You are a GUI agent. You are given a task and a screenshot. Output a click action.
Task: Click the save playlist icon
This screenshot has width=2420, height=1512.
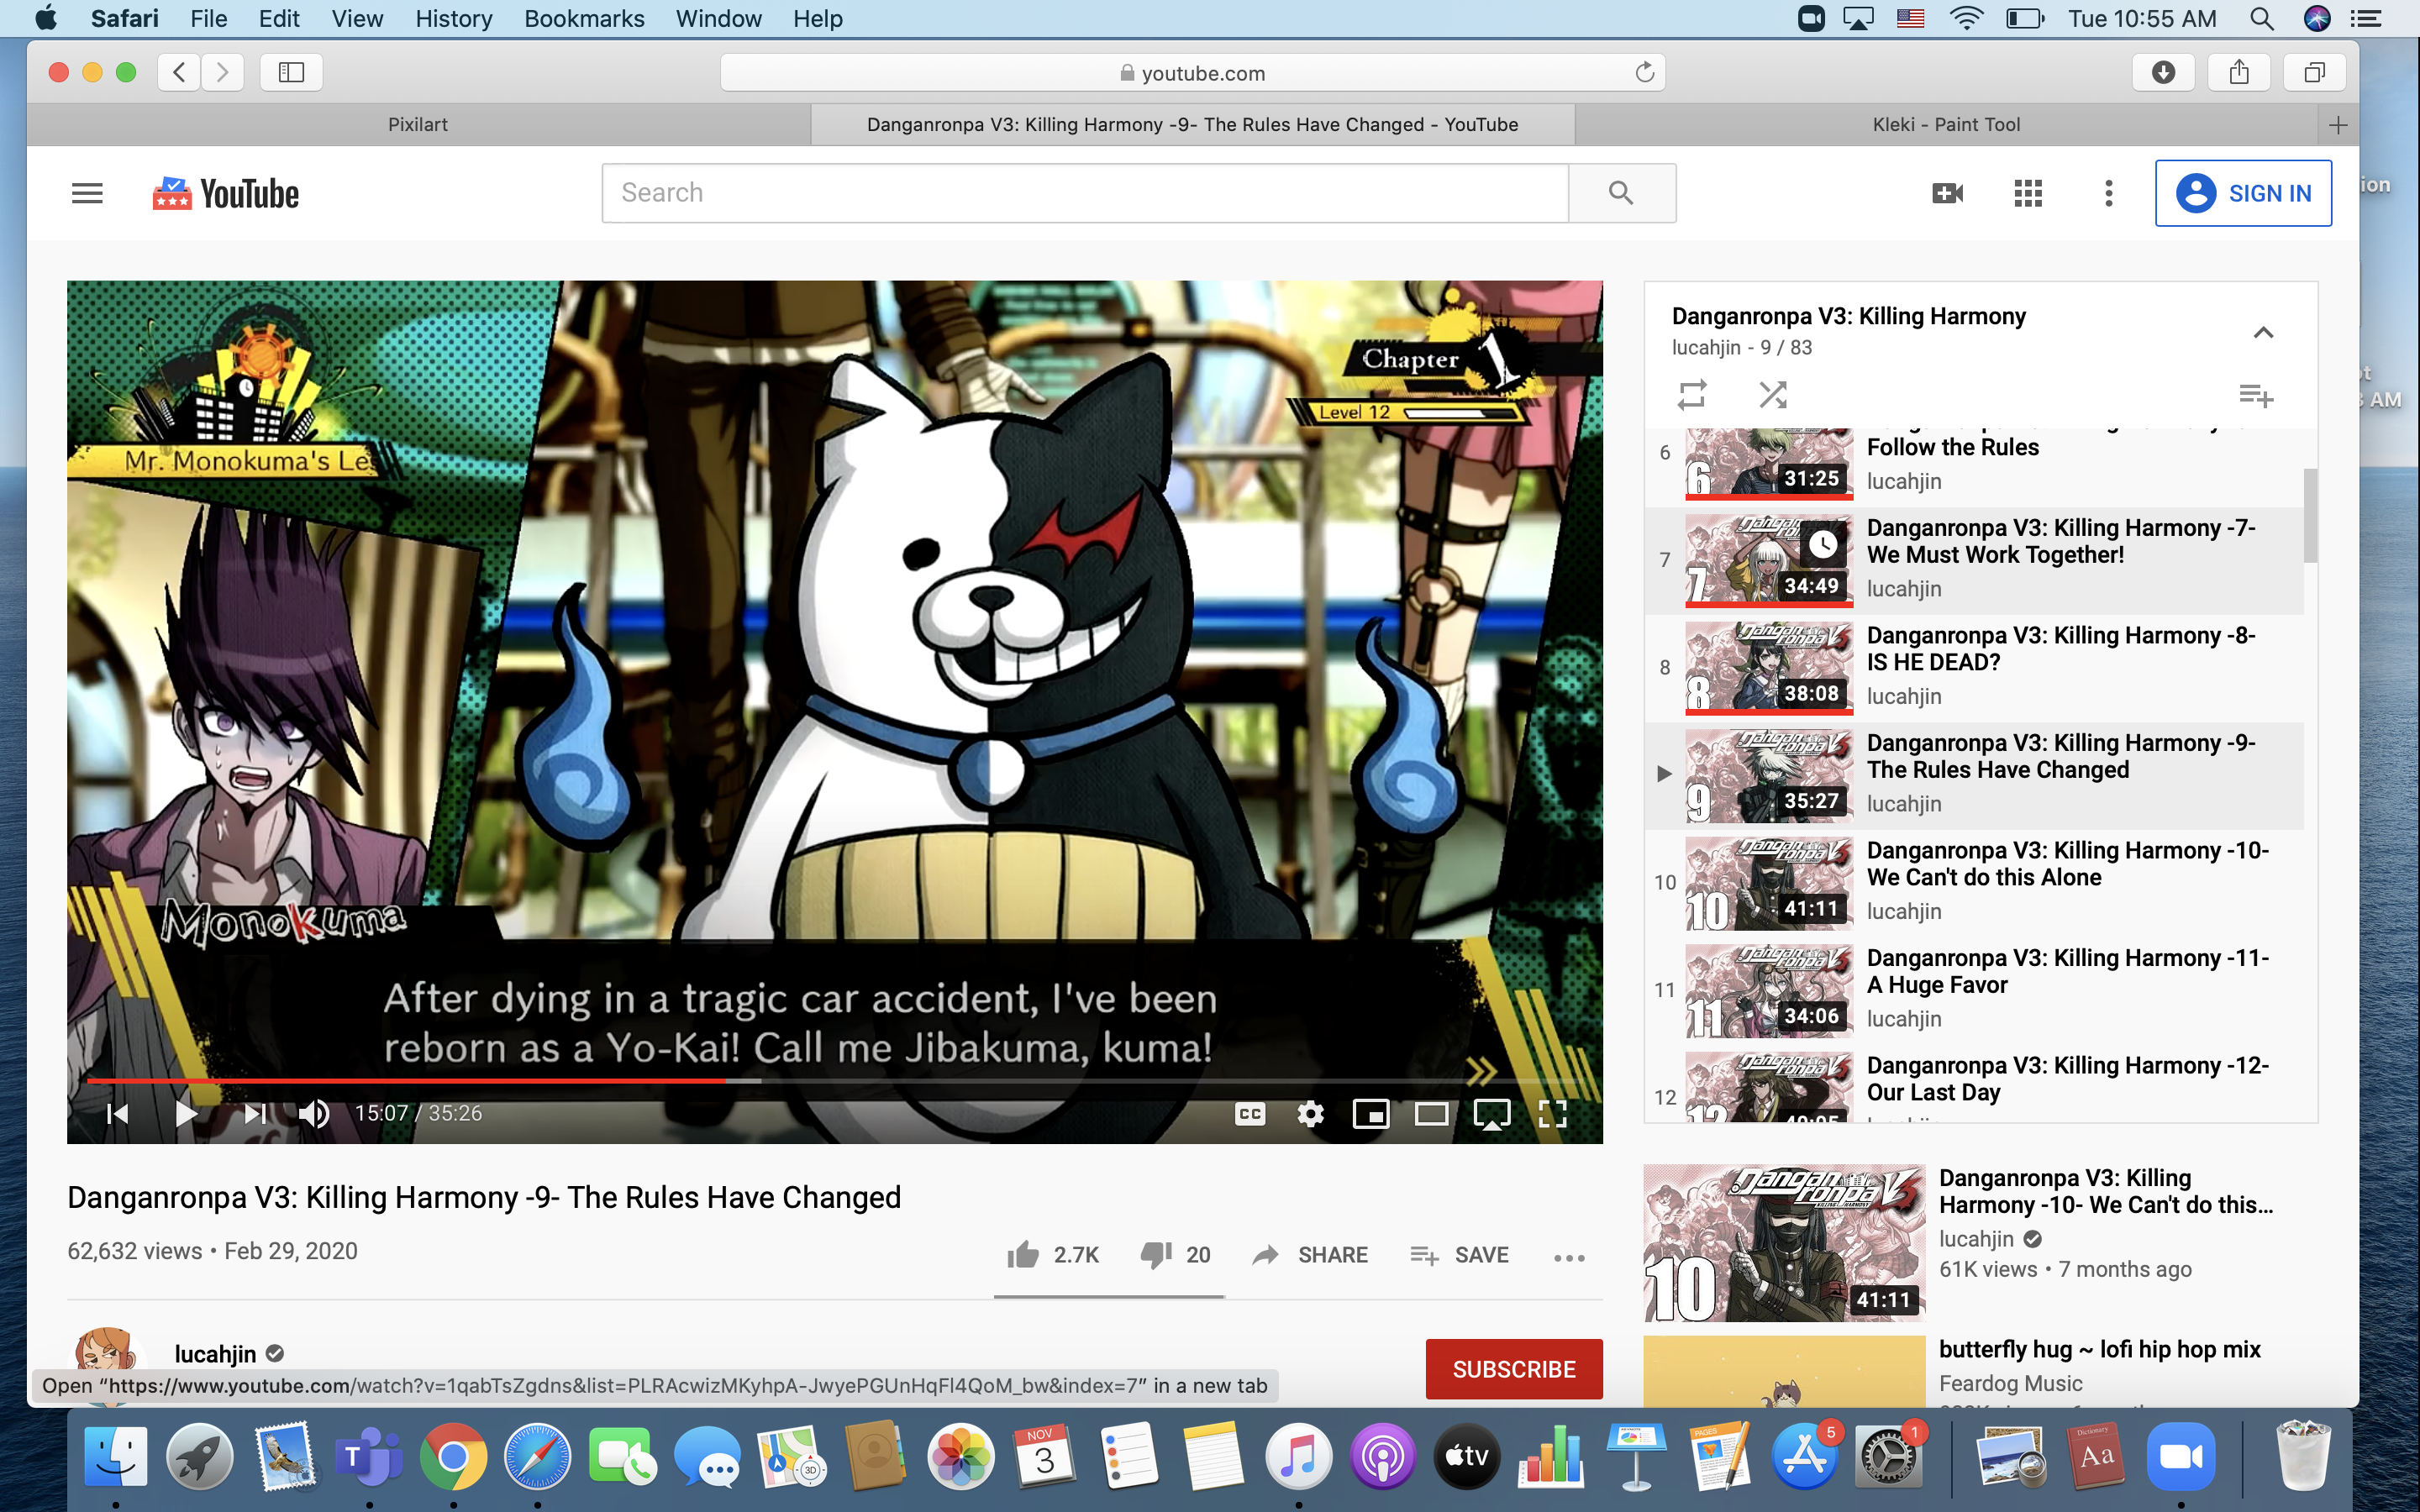click(x=2256, y=395)
